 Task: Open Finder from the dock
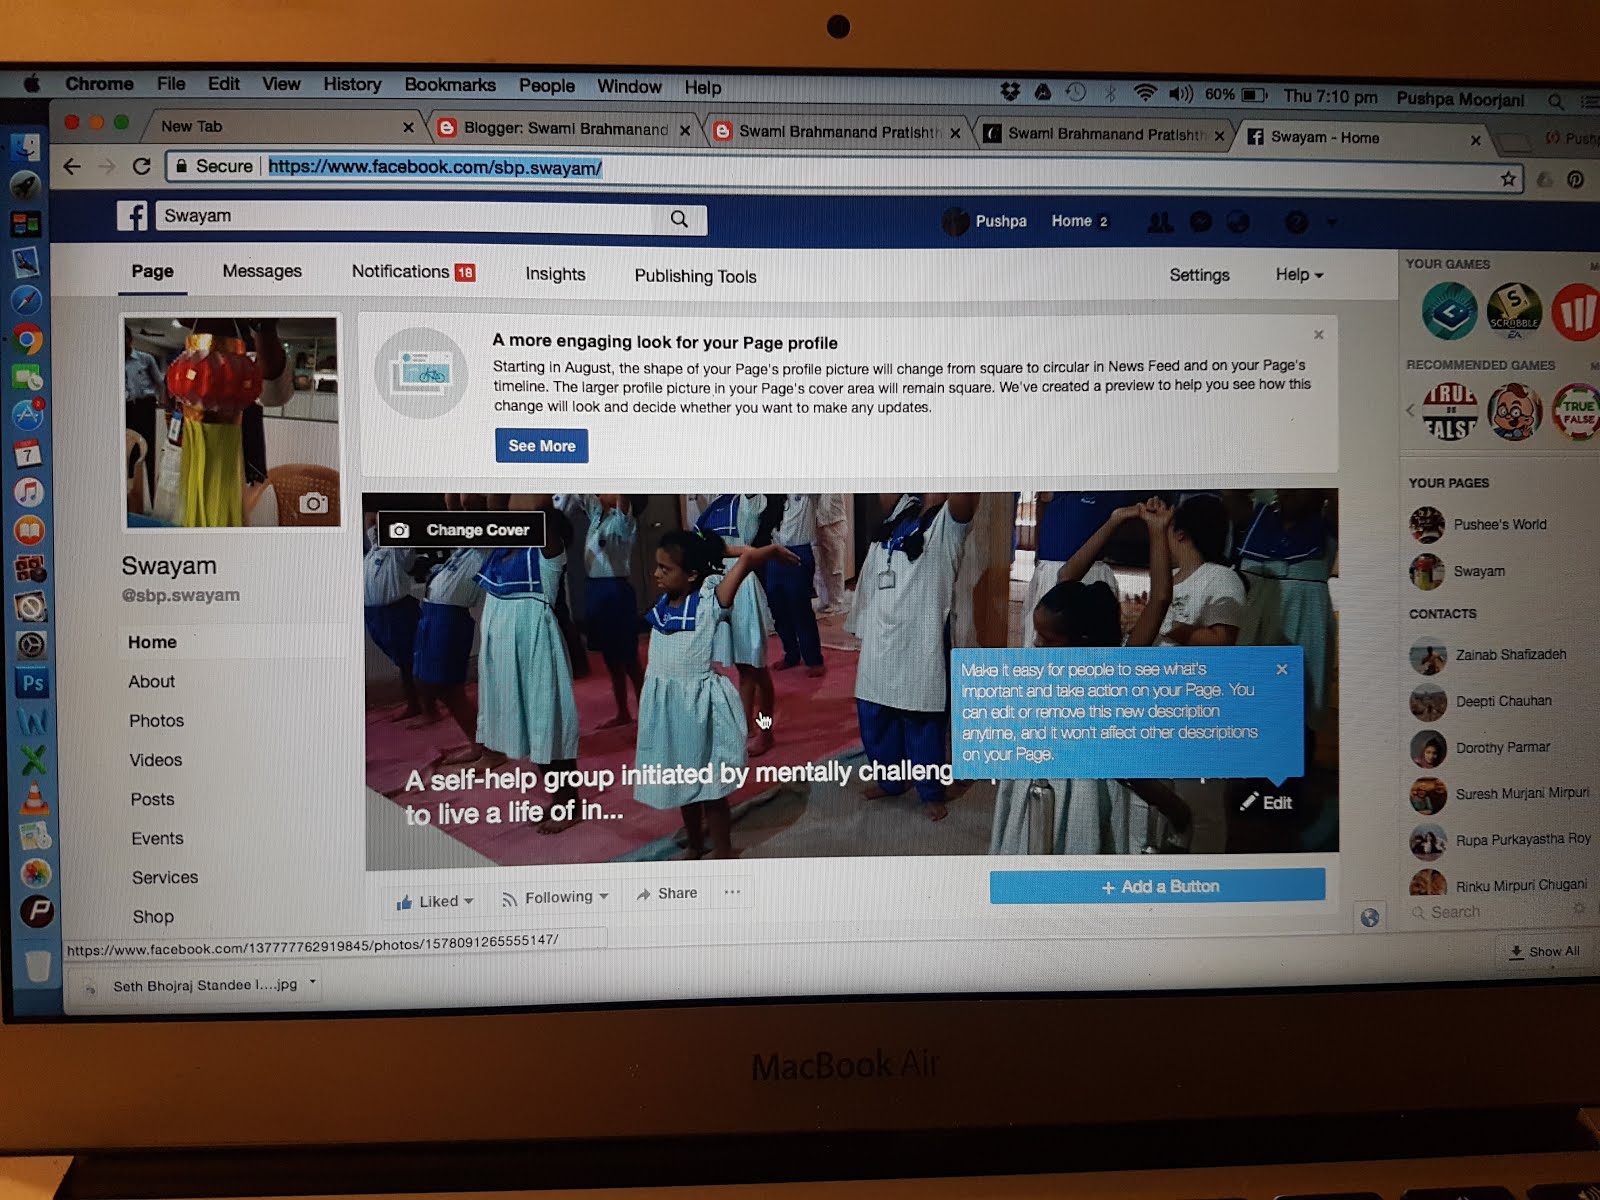[25, 147]
